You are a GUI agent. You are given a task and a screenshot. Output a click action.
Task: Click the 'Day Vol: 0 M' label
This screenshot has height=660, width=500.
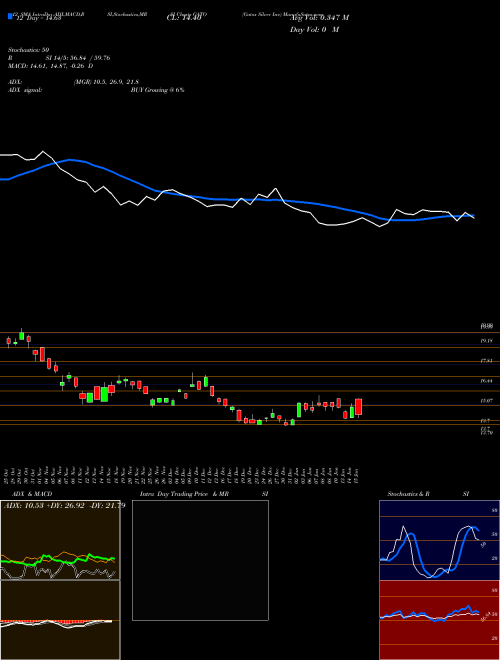pyautogui.click(x=314, y=30)
